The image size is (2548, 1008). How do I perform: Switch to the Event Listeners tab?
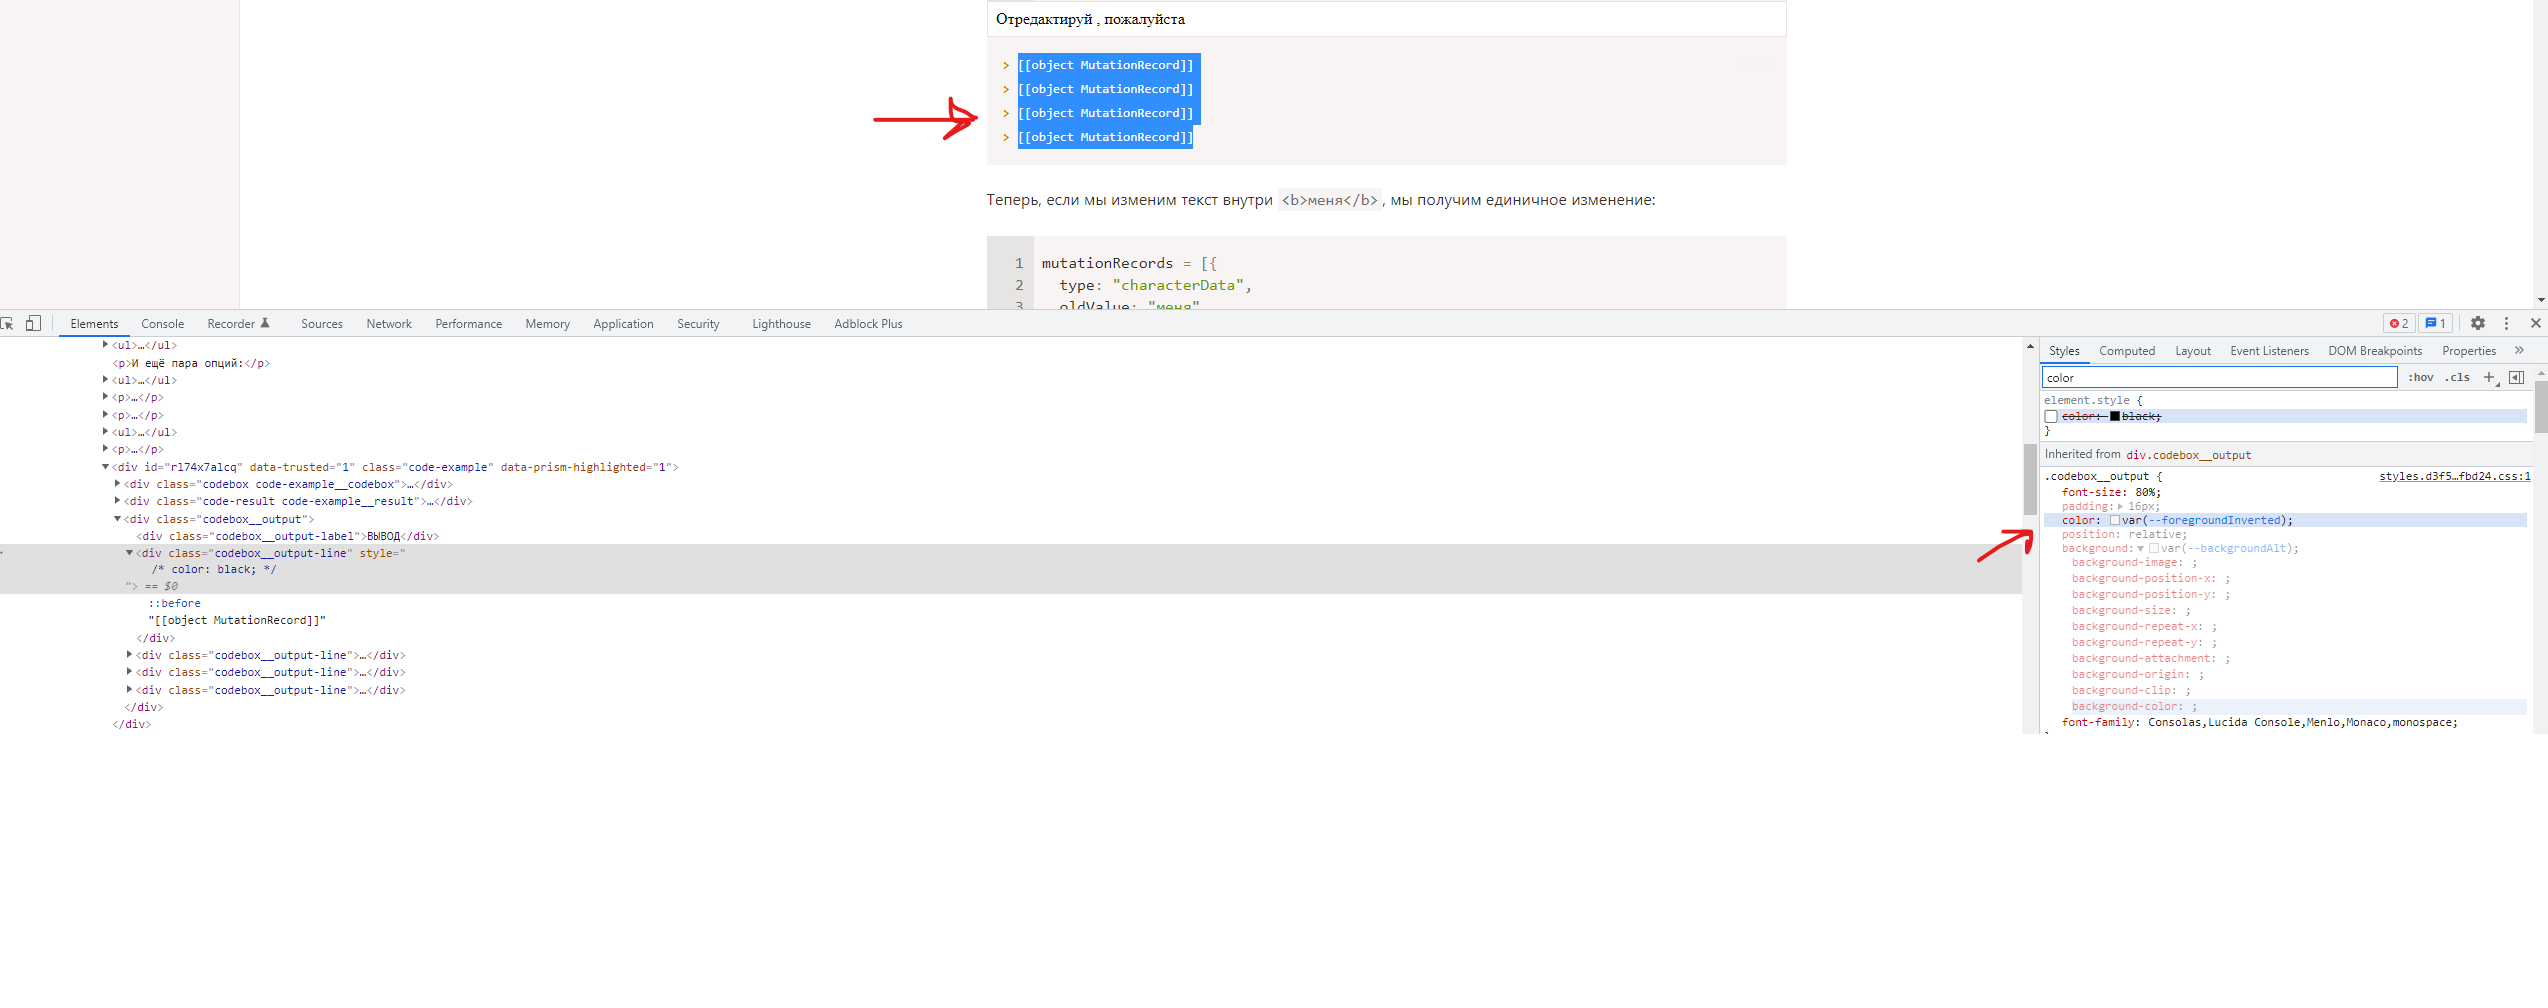[x=2269, y=351]
